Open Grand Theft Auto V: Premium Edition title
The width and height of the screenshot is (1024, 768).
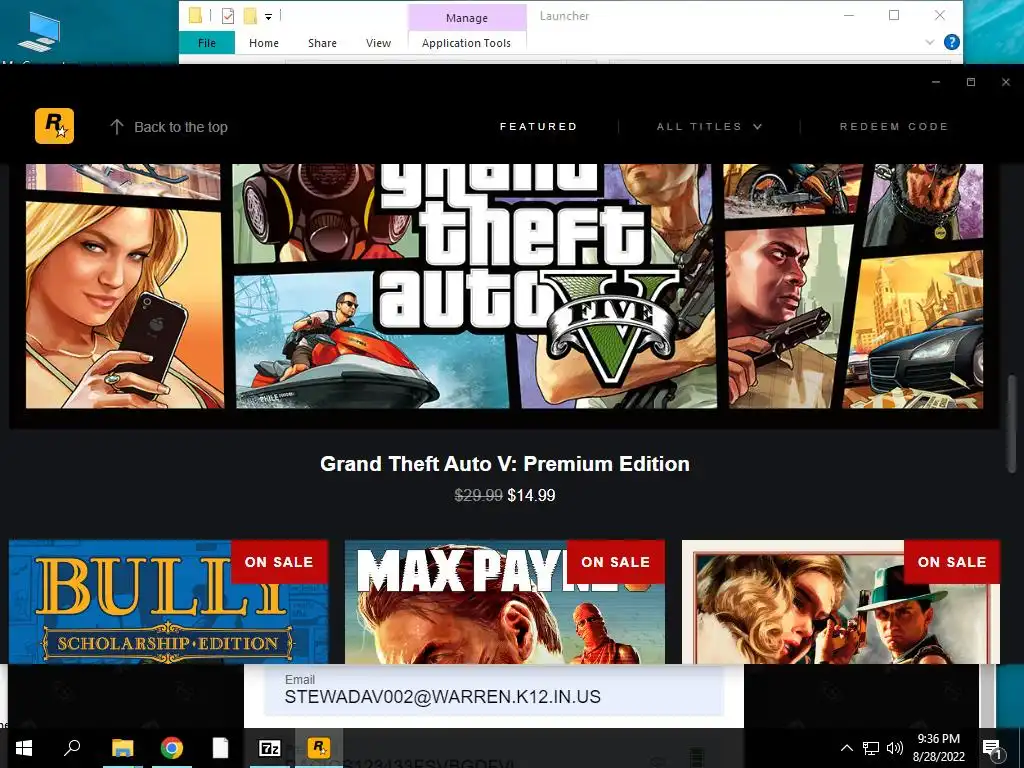(504, 464)
